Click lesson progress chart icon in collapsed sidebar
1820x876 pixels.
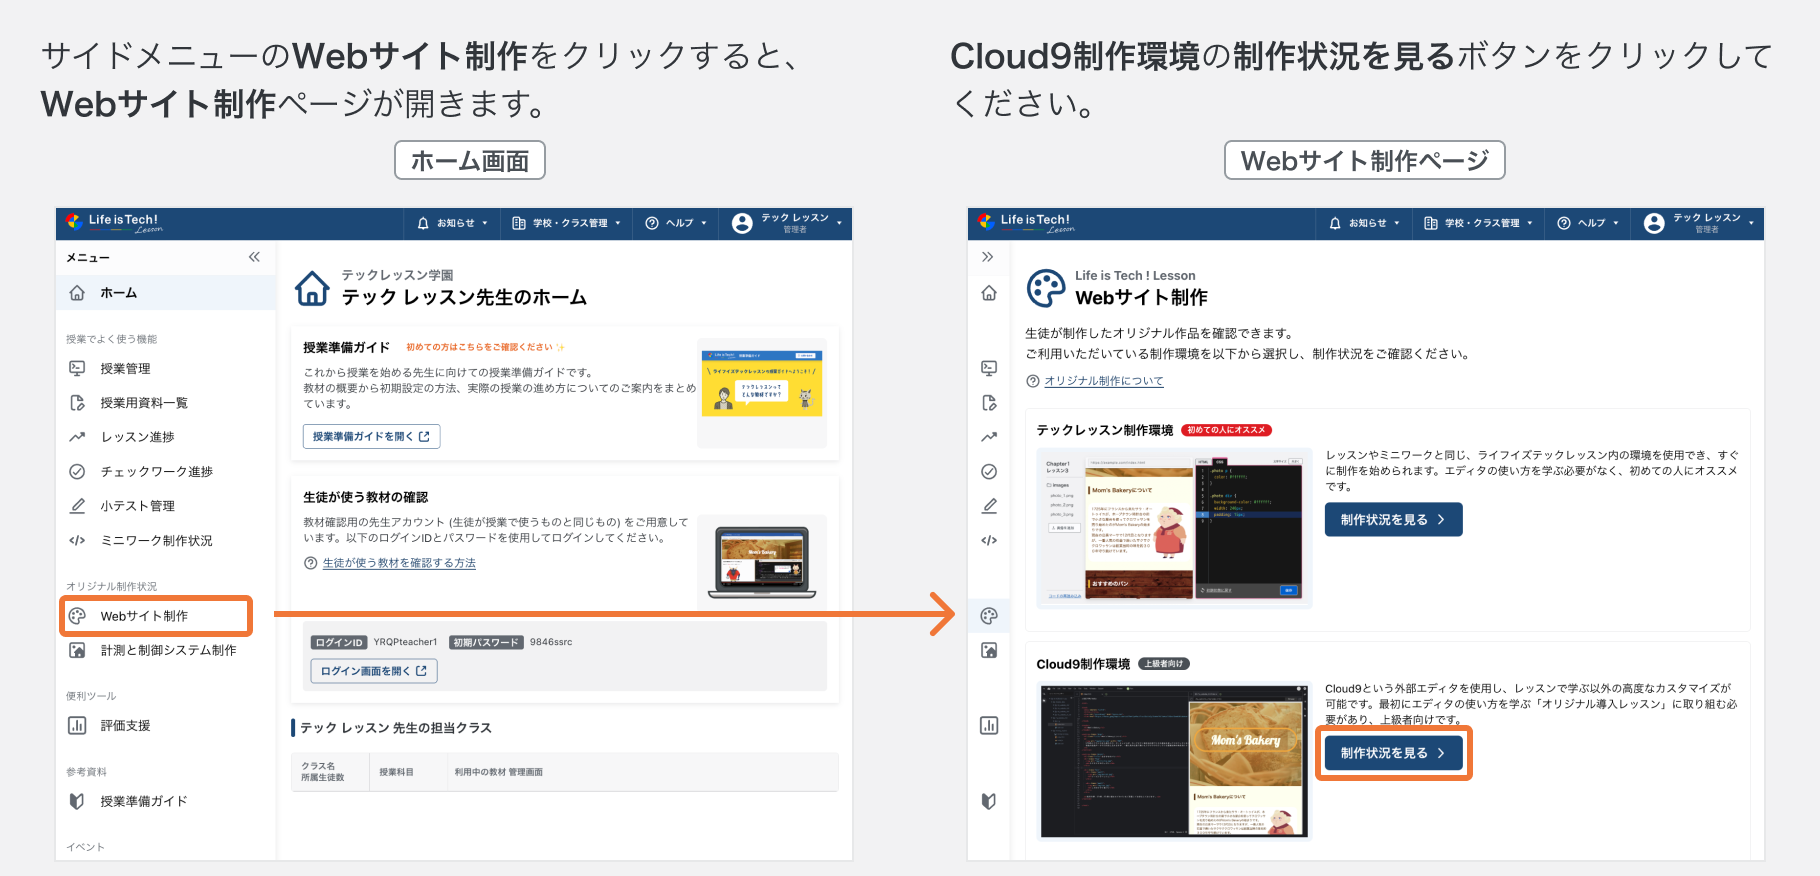pos(989,437)
